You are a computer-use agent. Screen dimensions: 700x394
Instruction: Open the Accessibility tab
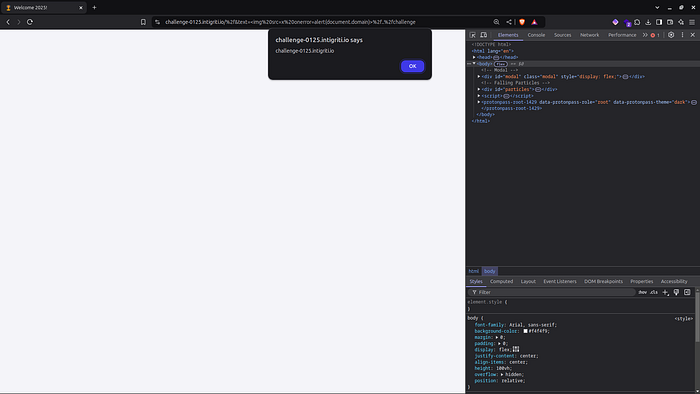(674, 282)
